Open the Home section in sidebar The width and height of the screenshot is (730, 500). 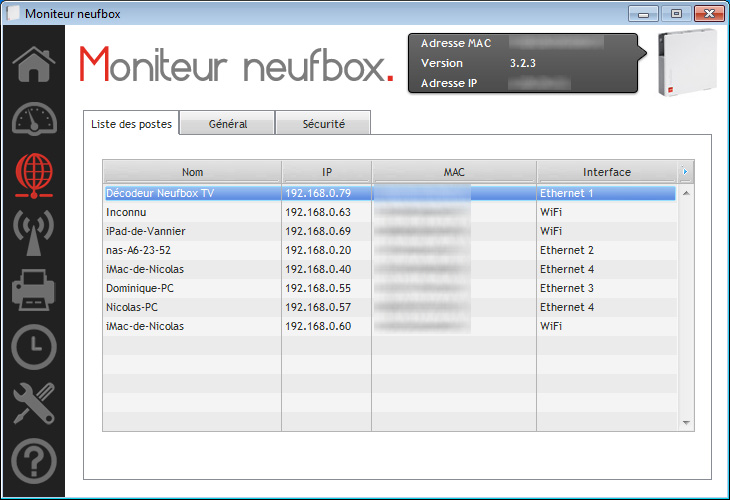tap(33, 63)
